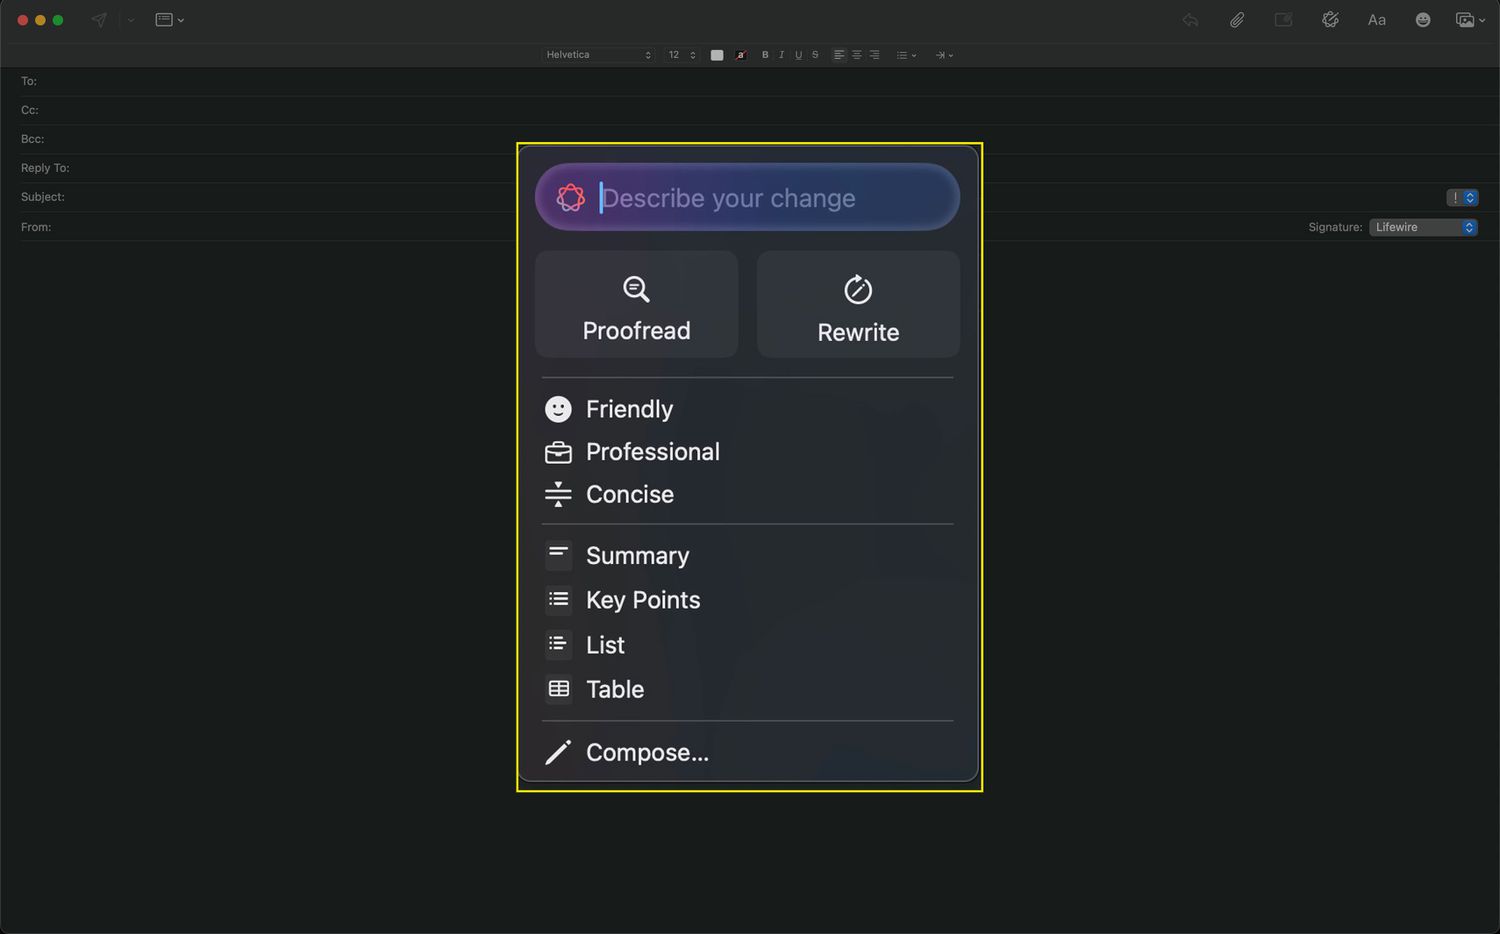Click the Describe your change field
The width and height of the screenshot is (1500, 934).
click(x=760, y=198)
